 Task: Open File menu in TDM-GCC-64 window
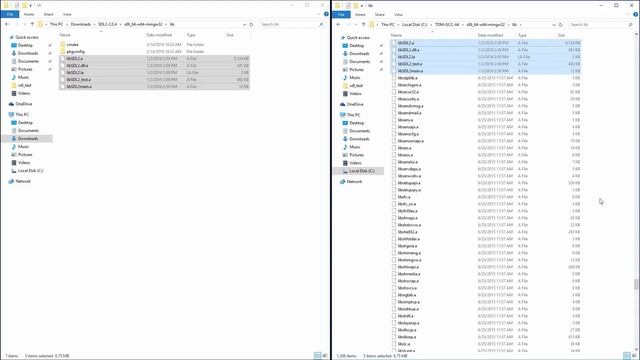(341, 15)
